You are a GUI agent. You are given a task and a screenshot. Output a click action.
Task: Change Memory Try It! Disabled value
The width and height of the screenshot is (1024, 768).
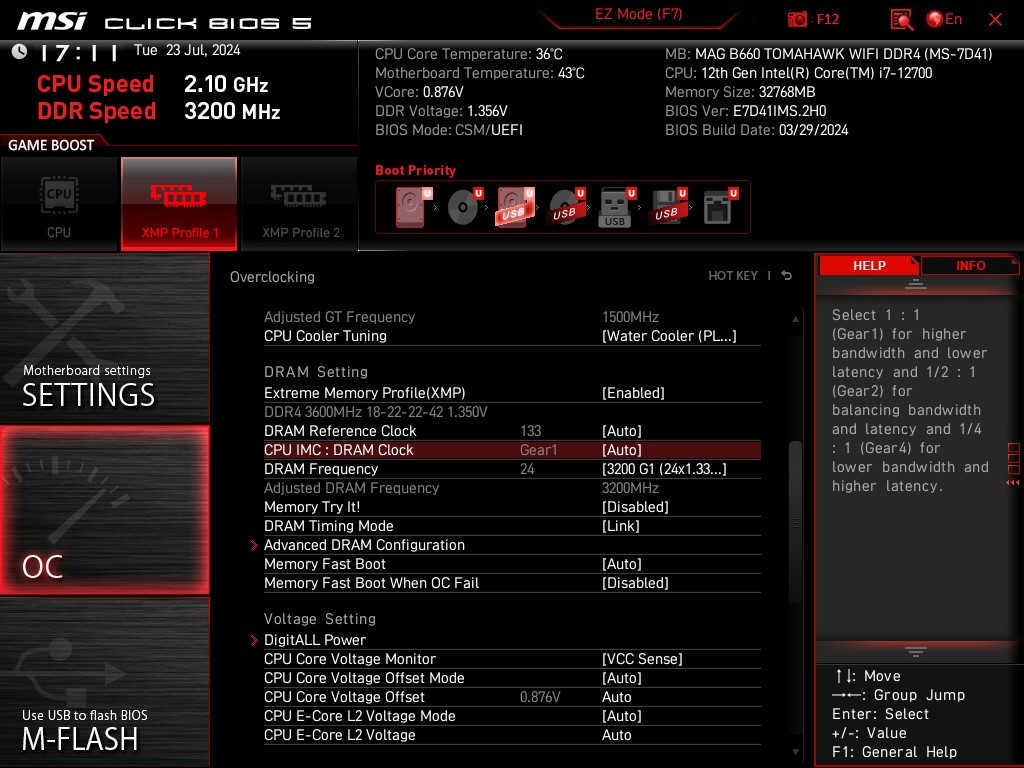(635, 507)
